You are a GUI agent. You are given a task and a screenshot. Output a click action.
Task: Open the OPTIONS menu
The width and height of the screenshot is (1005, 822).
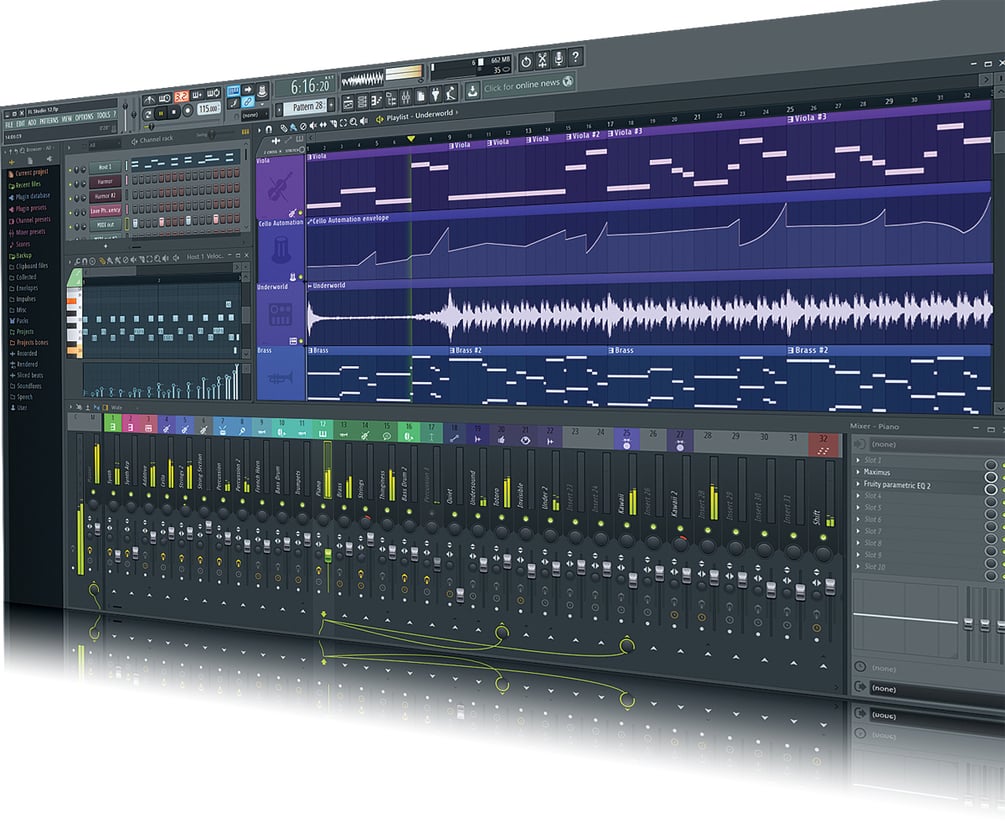point(84,117)
